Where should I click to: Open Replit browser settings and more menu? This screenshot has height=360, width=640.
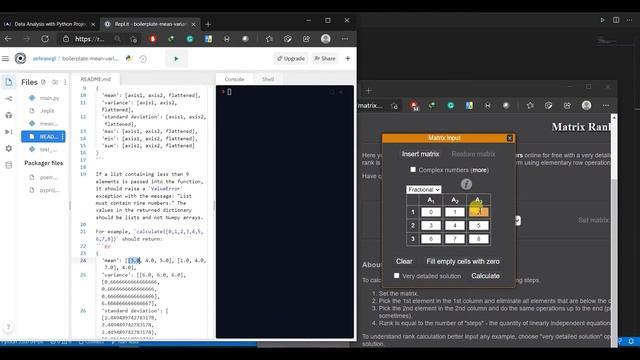(345, 39)
